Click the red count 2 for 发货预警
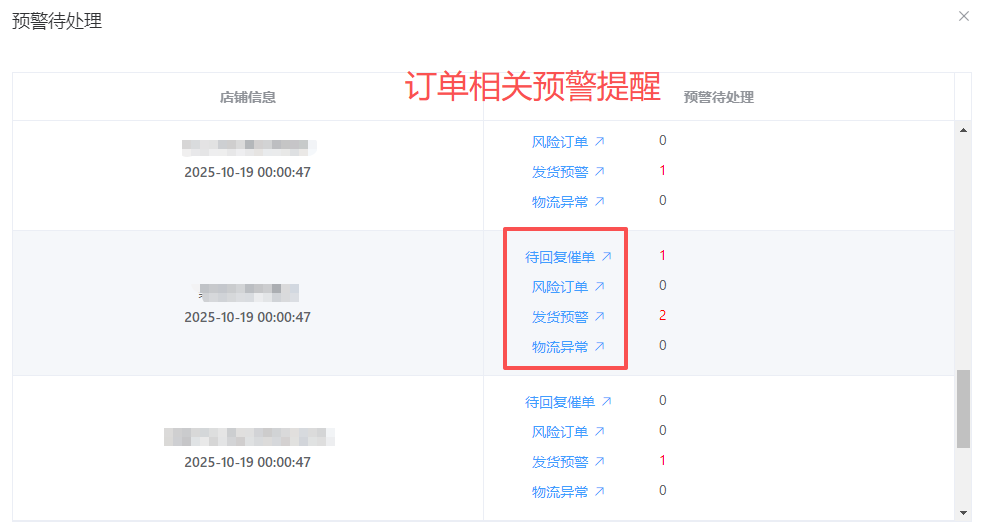The image size is (984, 526). (x=662, y=316)
